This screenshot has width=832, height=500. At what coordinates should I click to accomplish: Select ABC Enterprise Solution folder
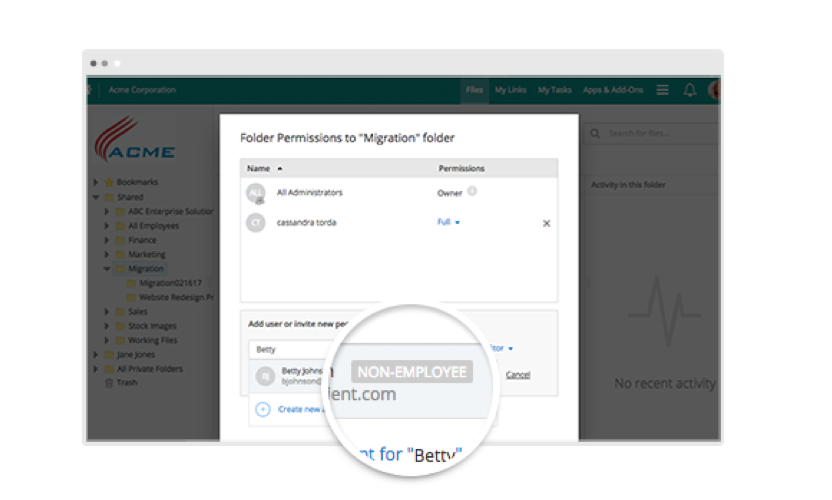click(x=170, y=211)
